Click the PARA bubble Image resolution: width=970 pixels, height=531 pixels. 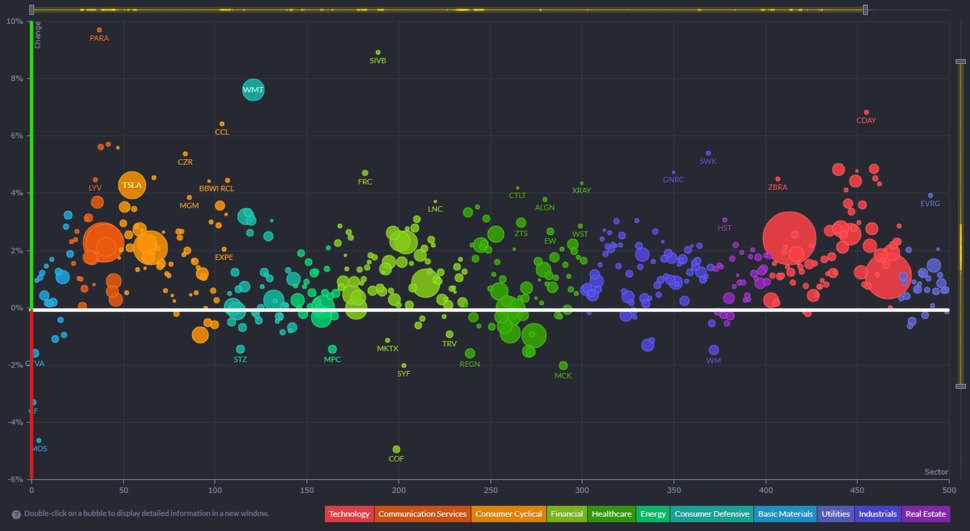click(100, 30)
